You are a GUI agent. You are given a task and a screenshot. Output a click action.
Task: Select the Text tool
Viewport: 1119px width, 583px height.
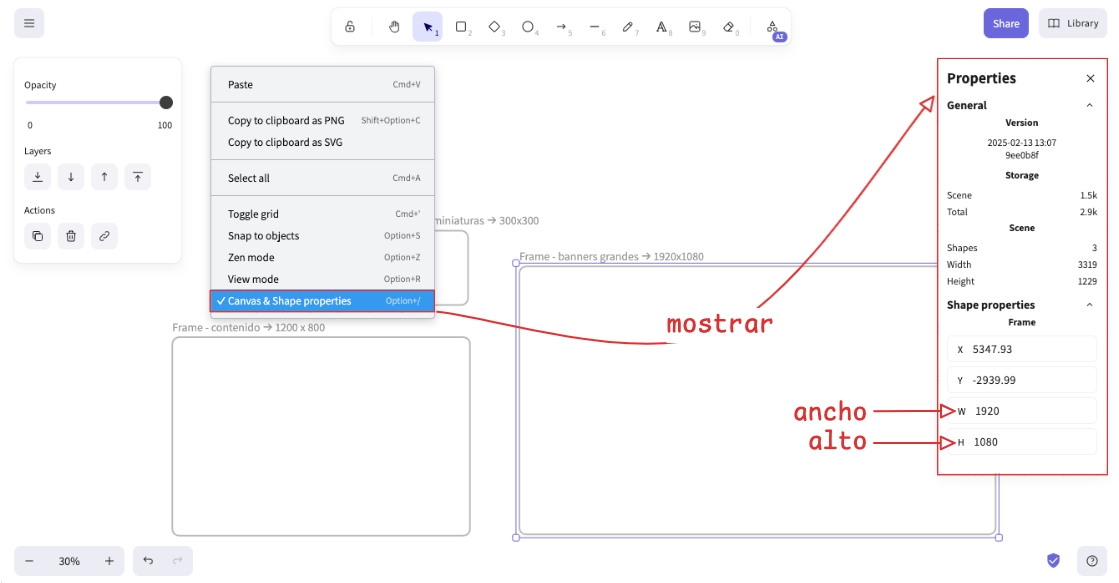[661, 27]
